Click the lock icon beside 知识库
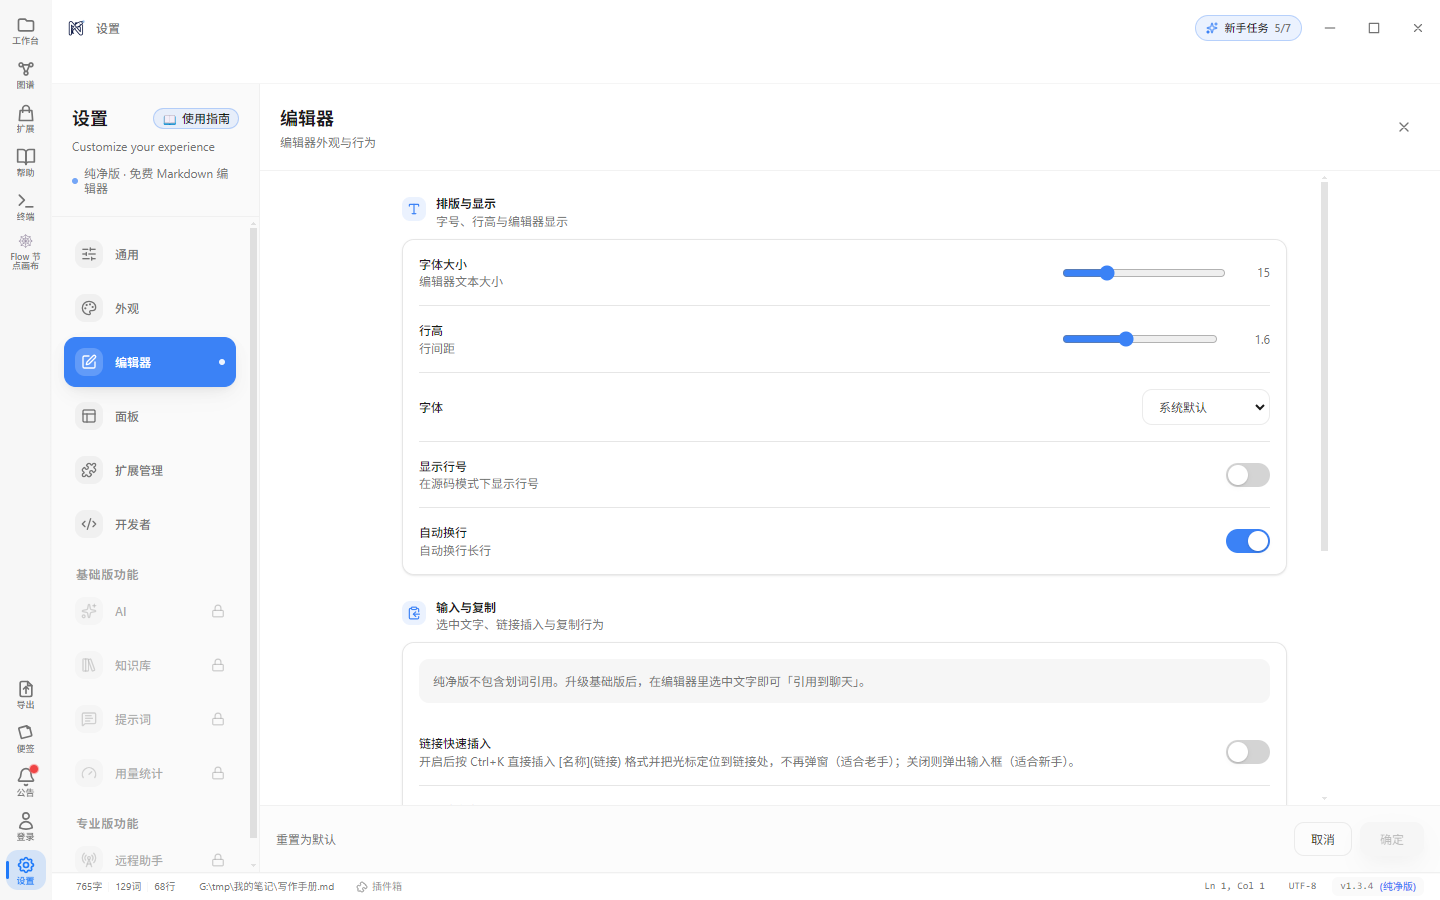 click(x=218, y=665)
